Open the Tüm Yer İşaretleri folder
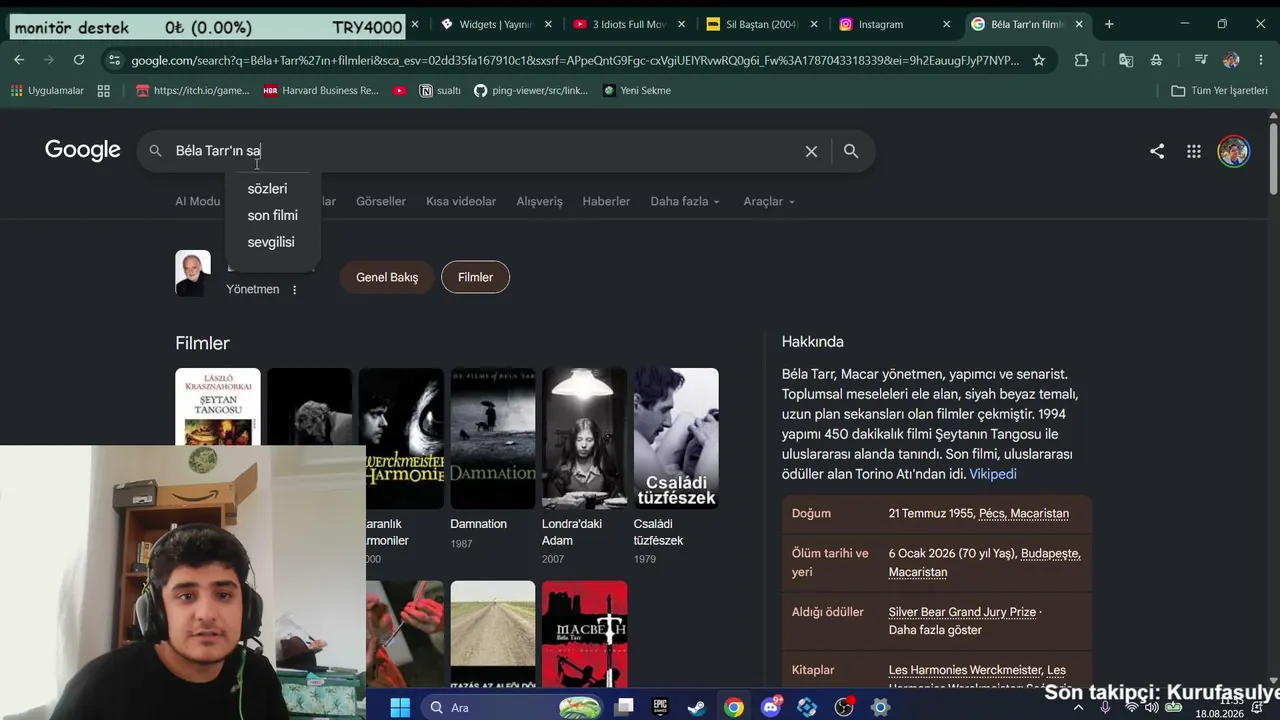The height and width of the screenshot is (720, 1280). (1219, 90)
